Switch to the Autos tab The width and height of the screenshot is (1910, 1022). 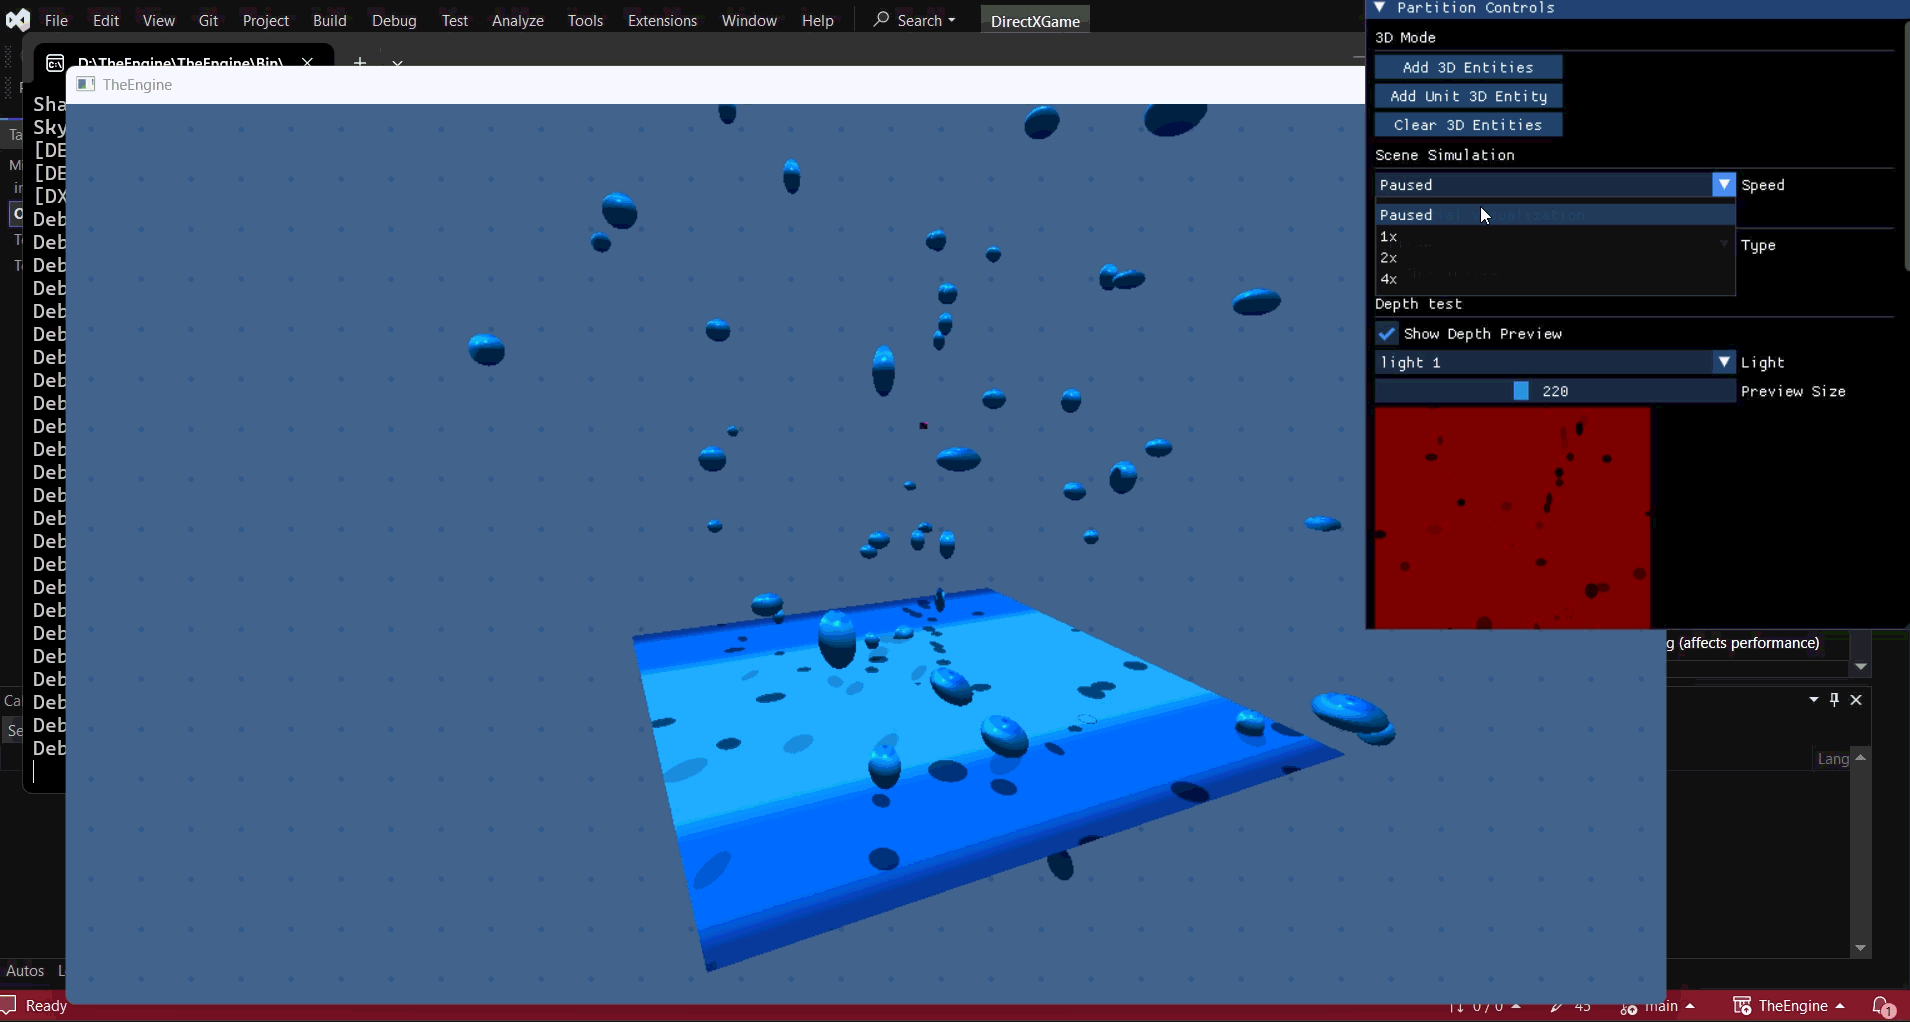click(x=24, y=970)
